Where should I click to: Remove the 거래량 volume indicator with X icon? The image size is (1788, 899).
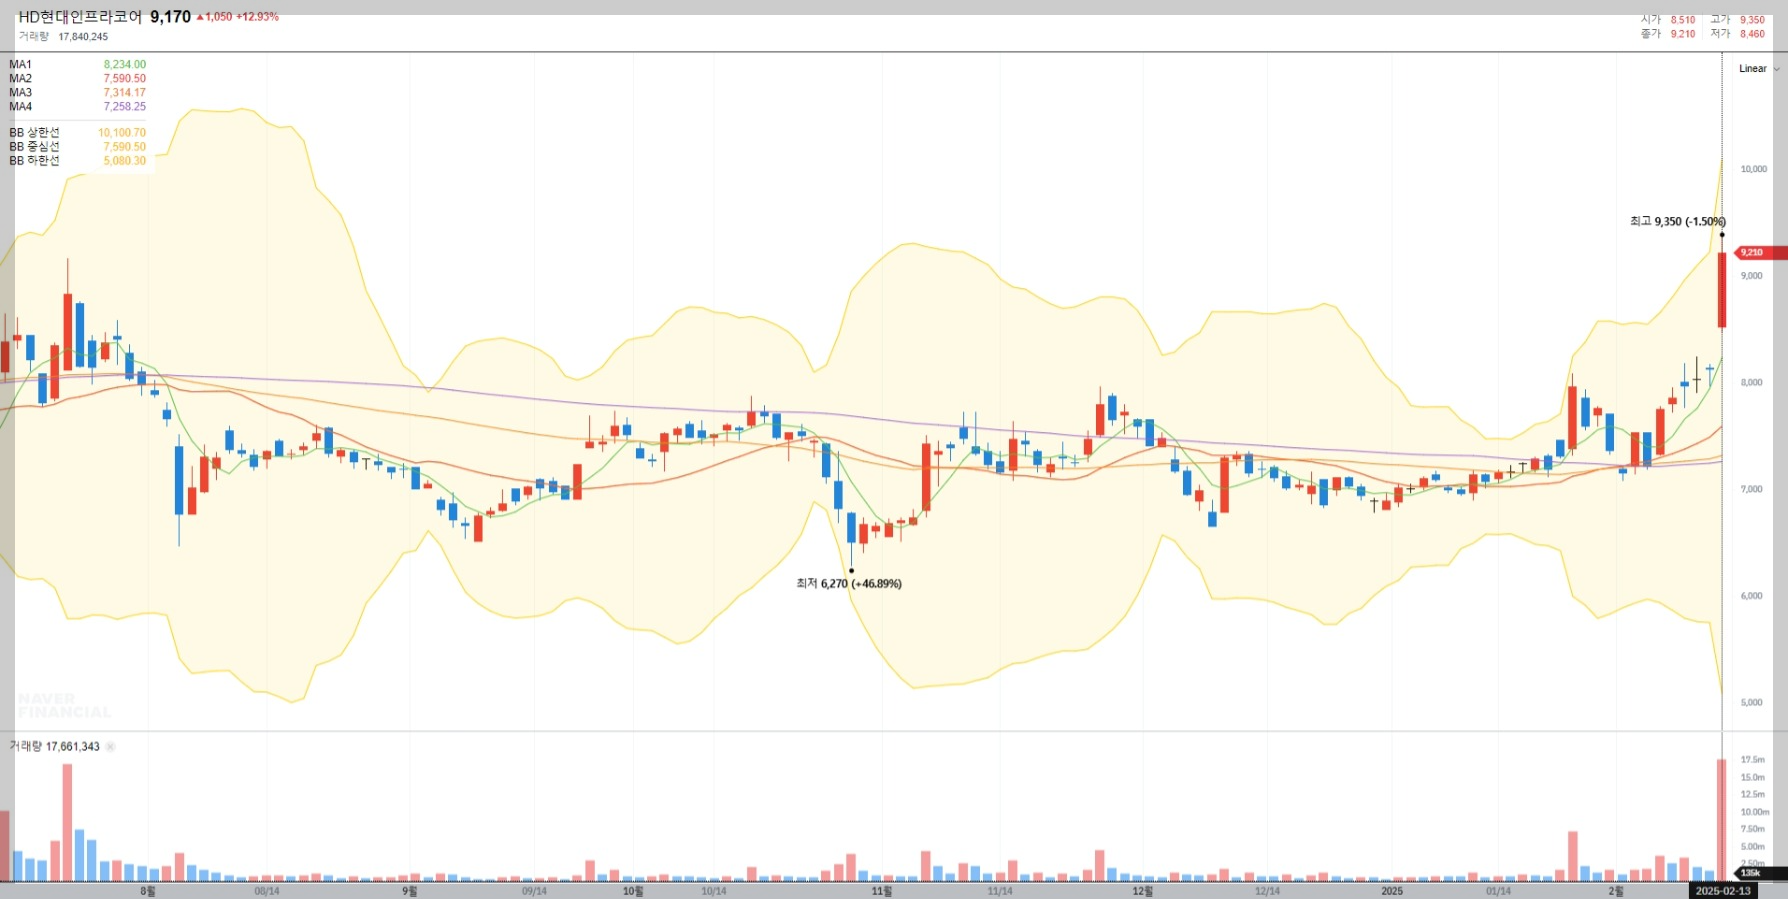(111, 747)
